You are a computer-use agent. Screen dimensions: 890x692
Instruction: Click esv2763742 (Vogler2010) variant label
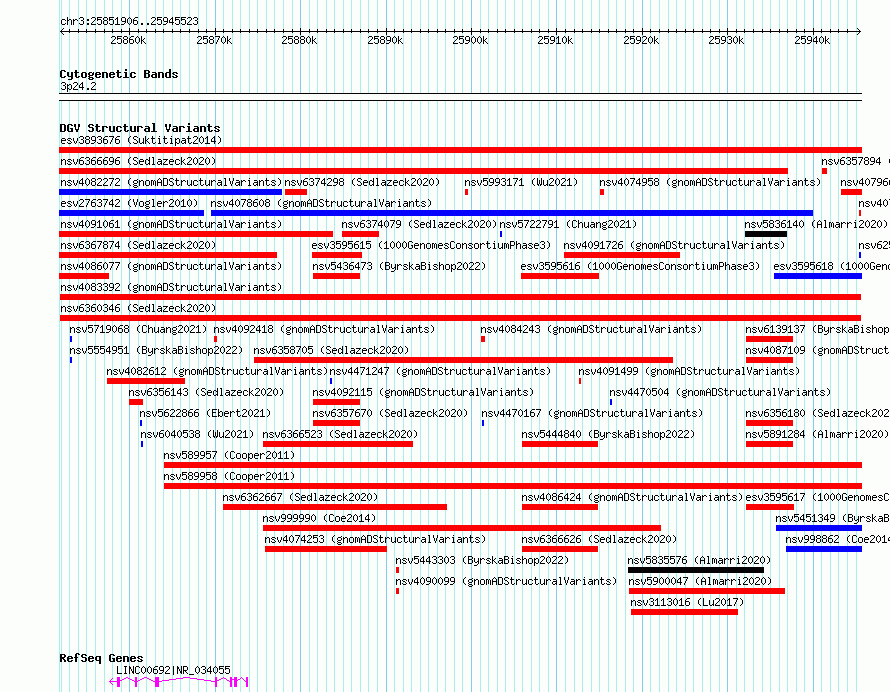point(129,203)
